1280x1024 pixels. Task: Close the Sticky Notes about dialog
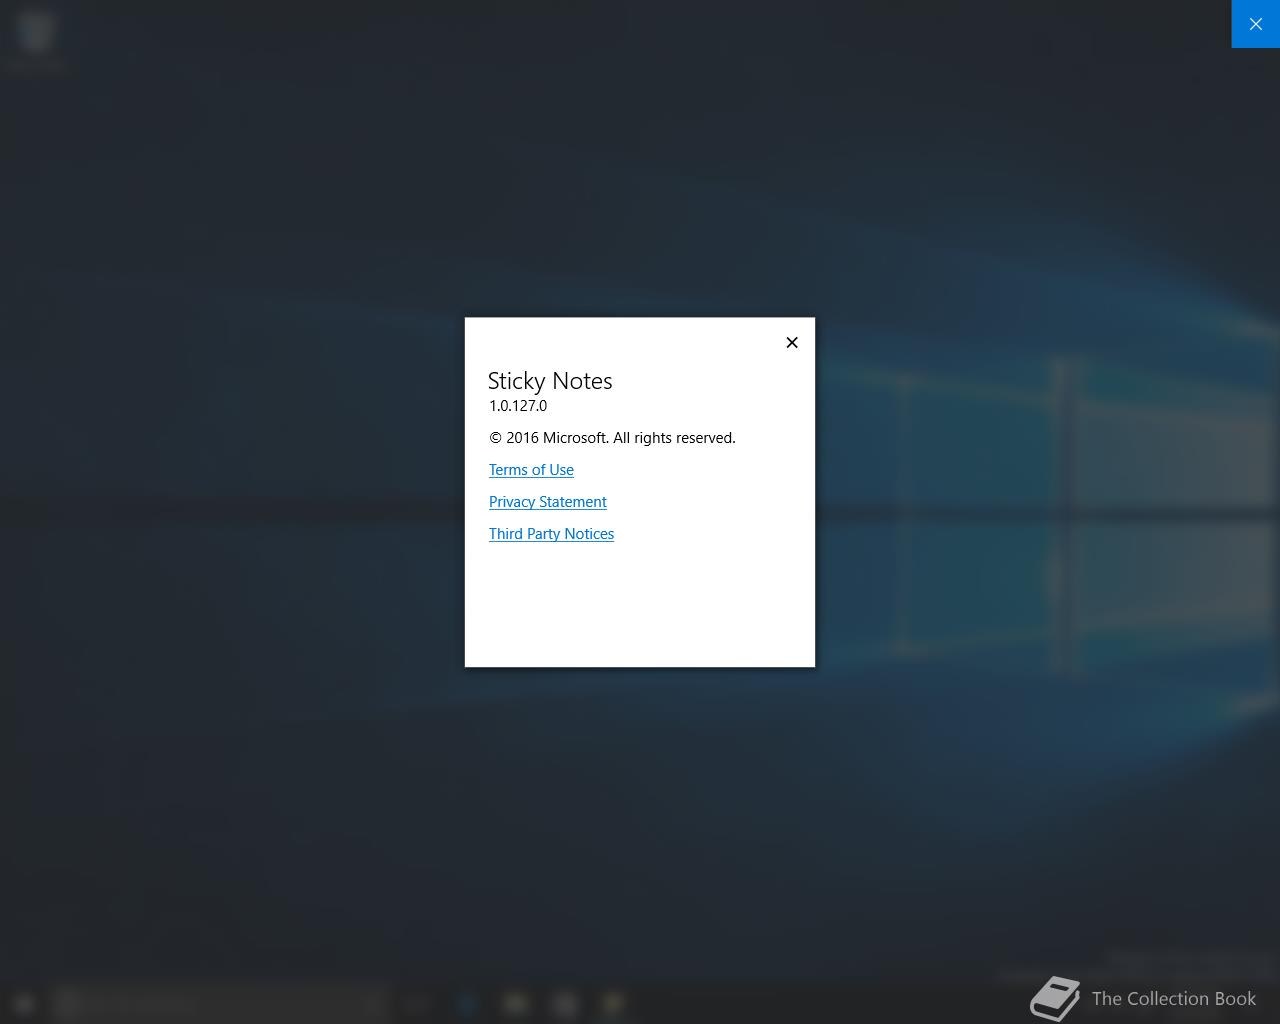[792, 343]
